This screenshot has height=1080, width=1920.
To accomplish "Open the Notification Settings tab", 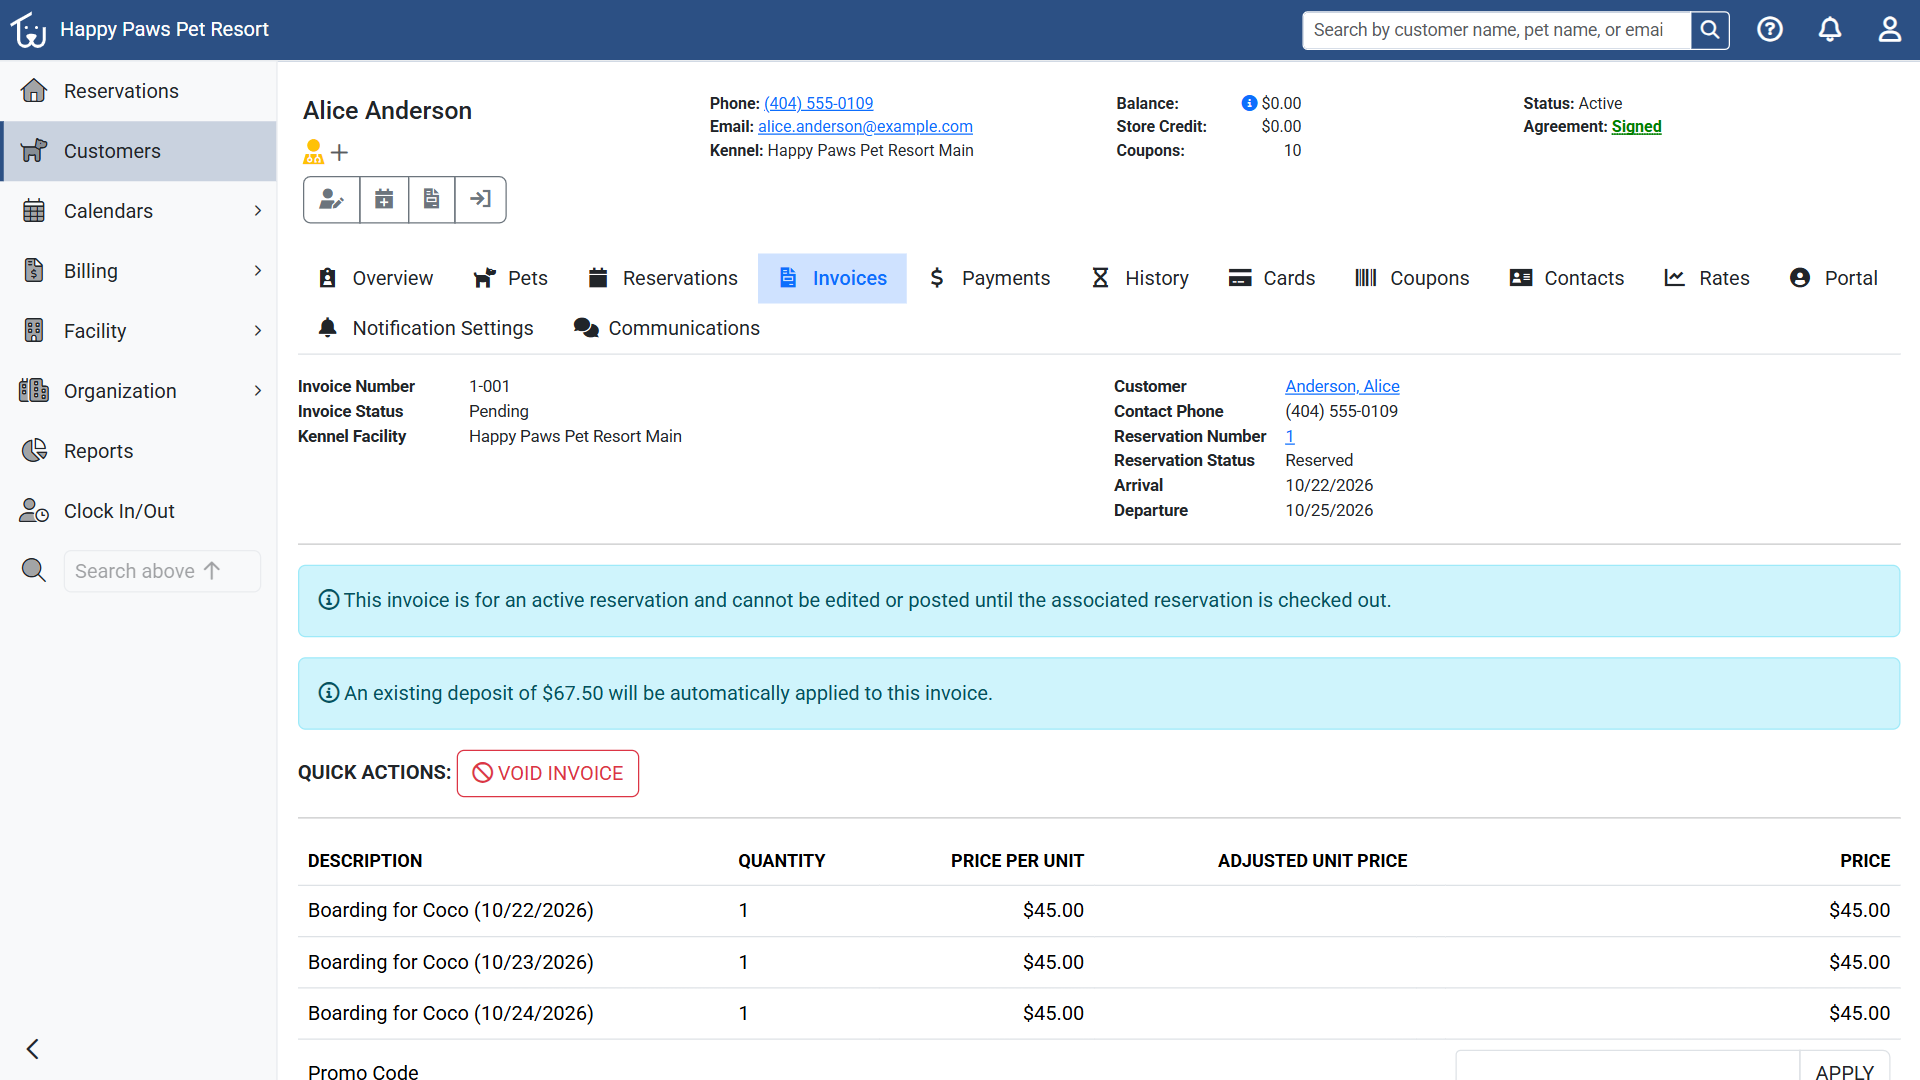I will tap(425, 328).
